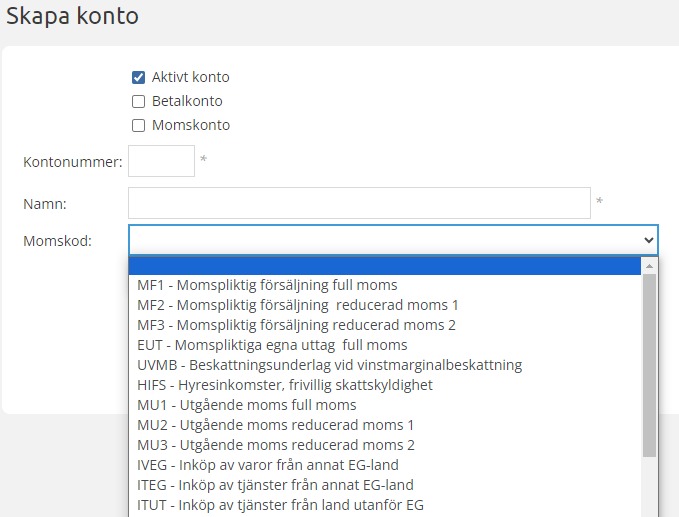This screenshot has width=679, height=517.
Task: Choose MU1 - Utgående moms full moms
Action: 246,405
